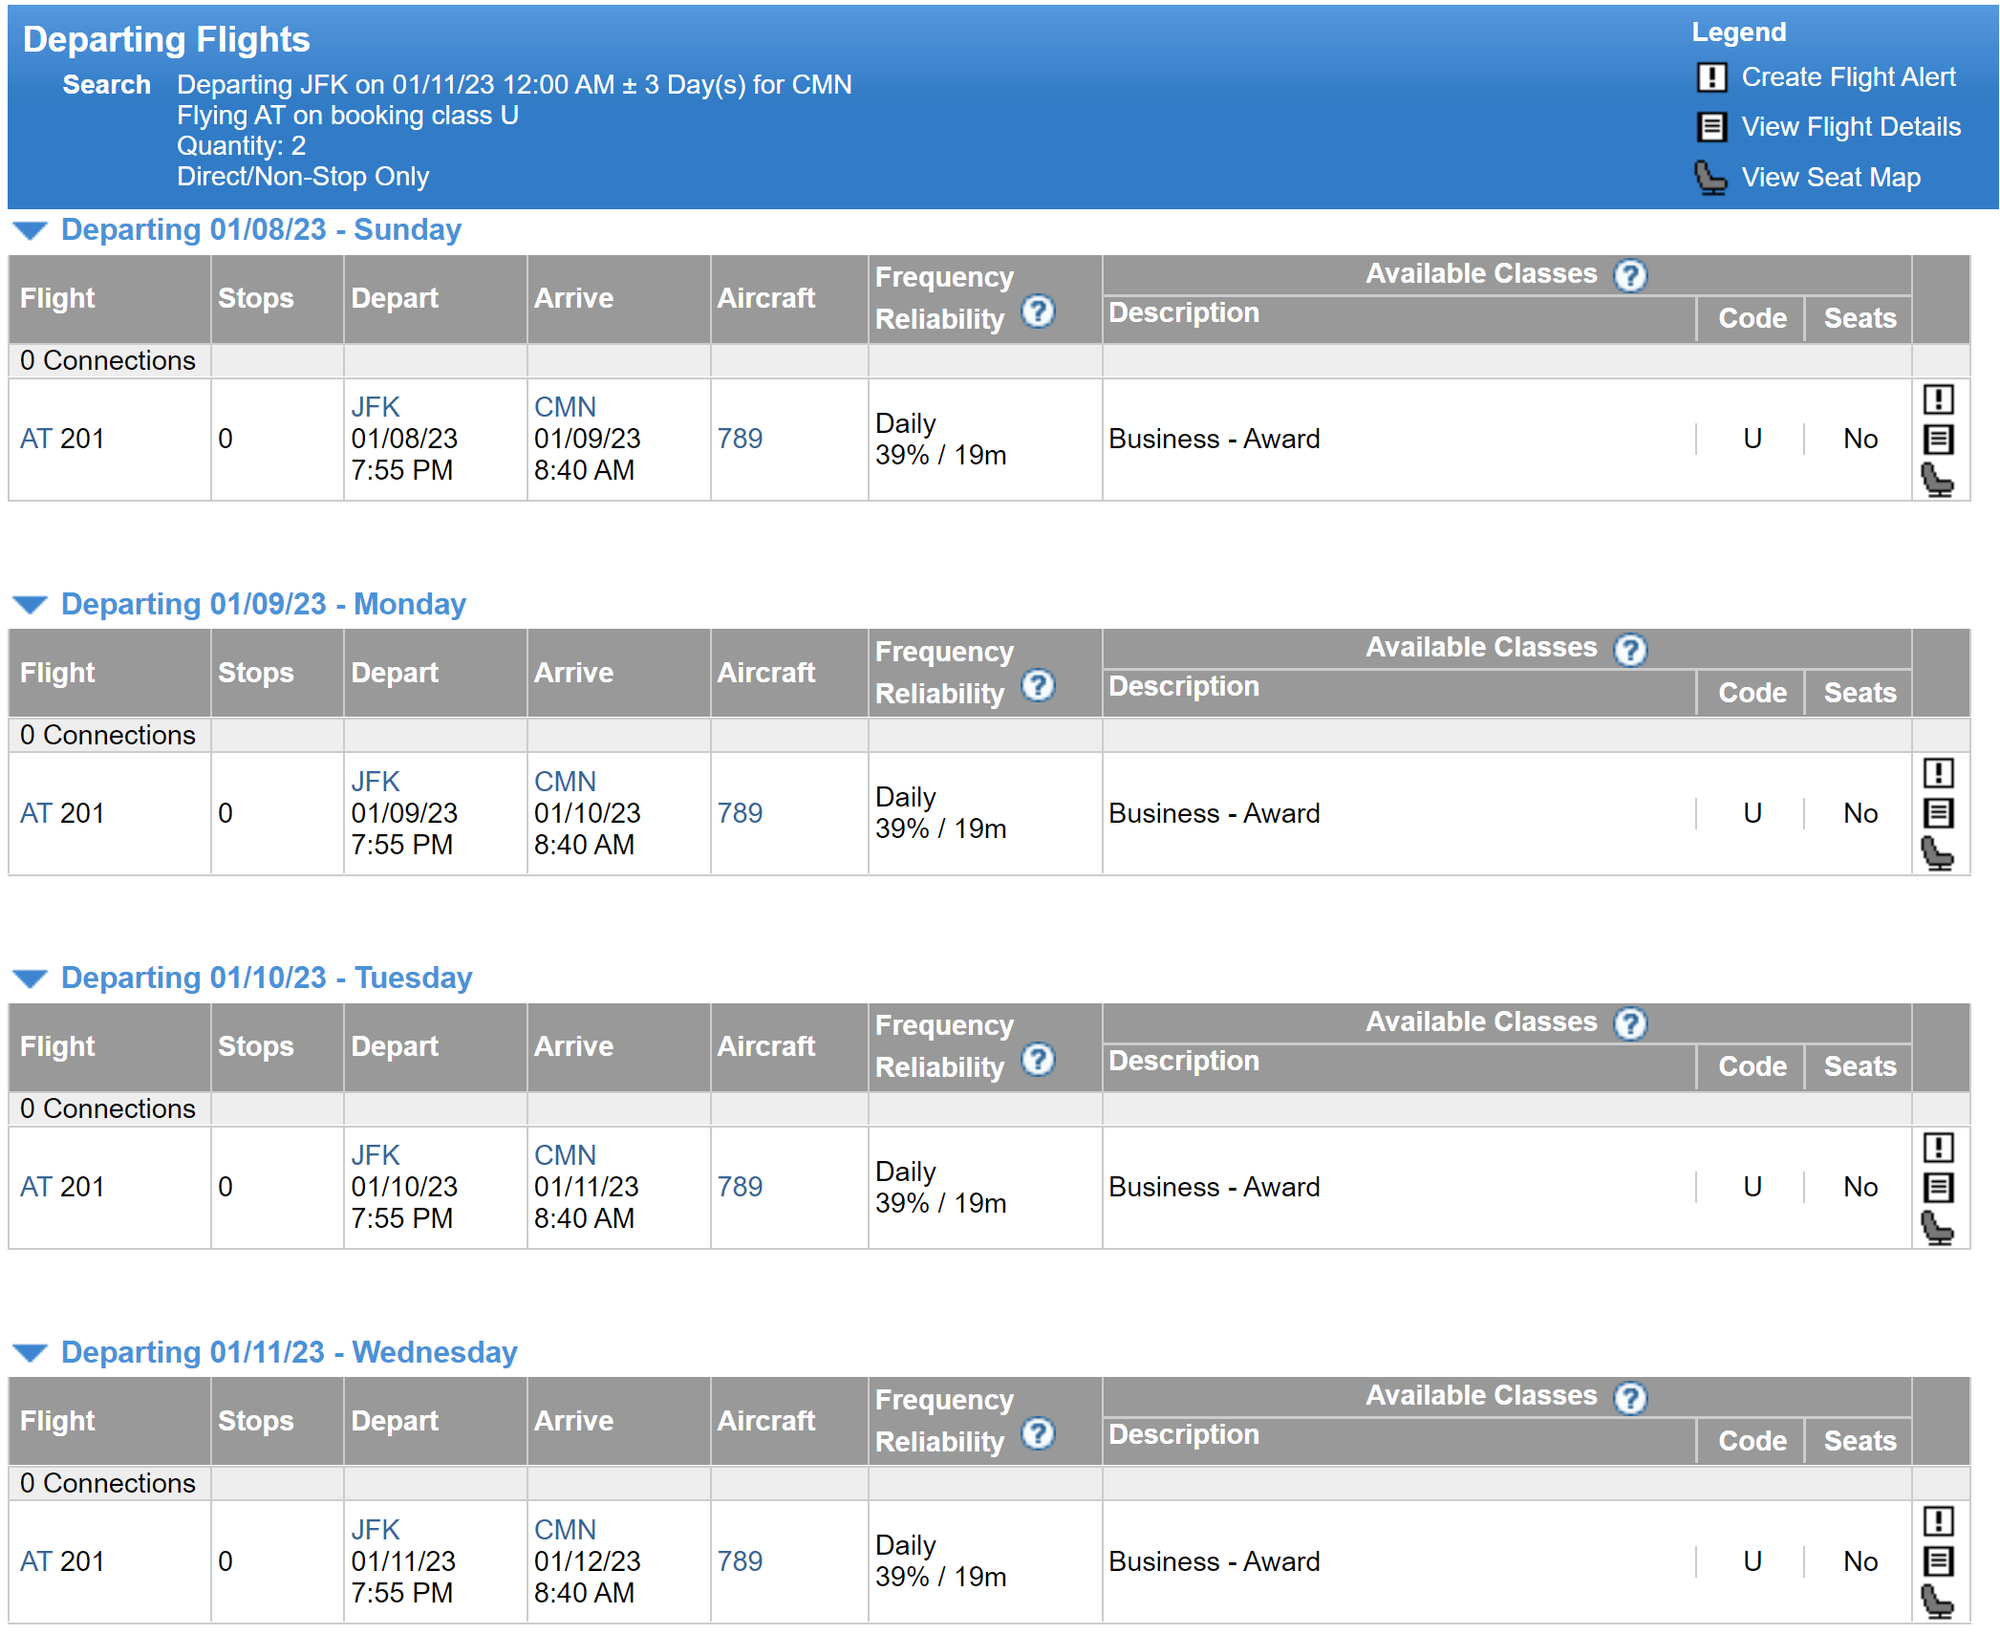Collapse Departing 01/09/23 Monday section
Image resolution: width=2000 pixels, height=1634 pixels.
[30, 605]
